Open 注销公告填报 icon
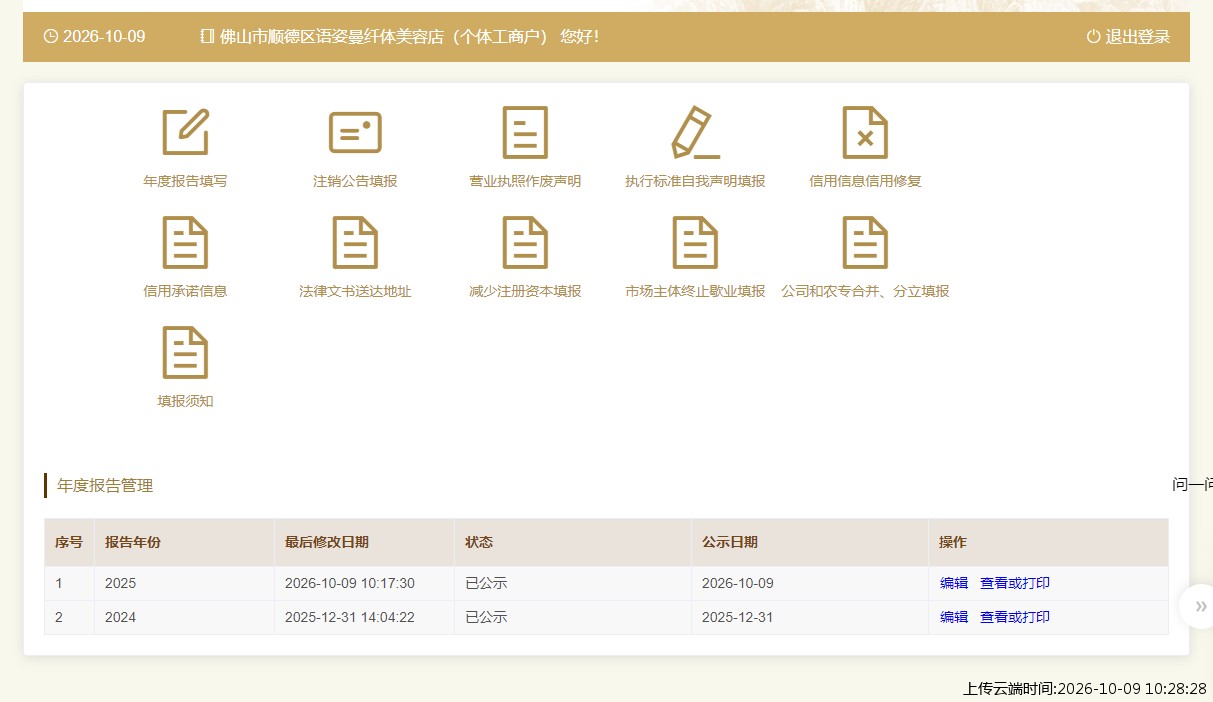This screenshot has width=1213, height=702. tap(355, 132)
